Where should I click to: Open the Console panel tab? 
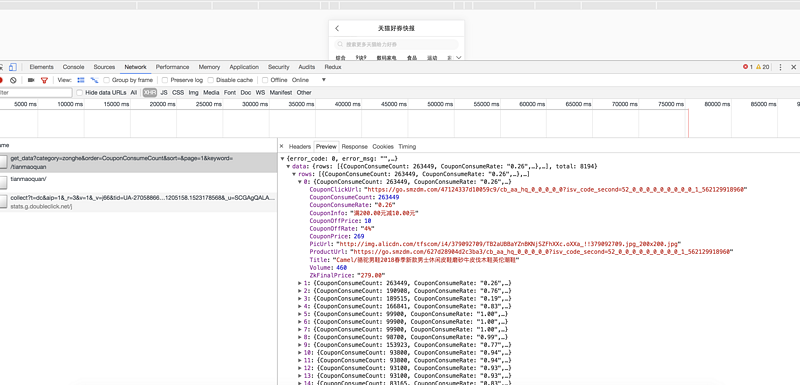[x=73, y=67]
